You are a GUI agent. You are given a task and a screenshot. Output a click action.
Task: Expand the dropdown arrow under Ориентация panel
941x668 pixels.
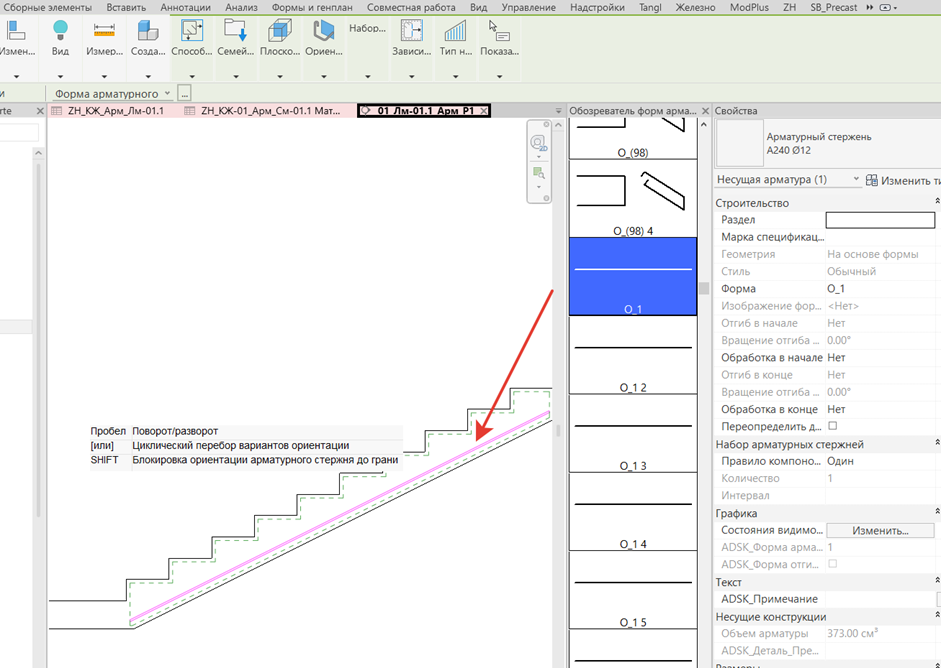point(323,77)
